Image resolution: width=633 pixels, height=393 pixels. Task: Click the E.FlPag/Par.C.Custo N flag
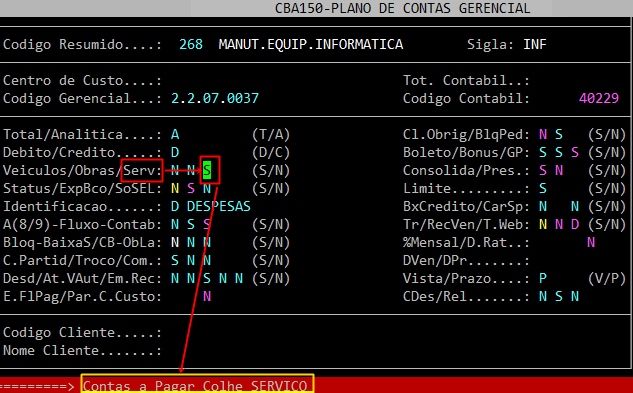click(x=207, y=296)
